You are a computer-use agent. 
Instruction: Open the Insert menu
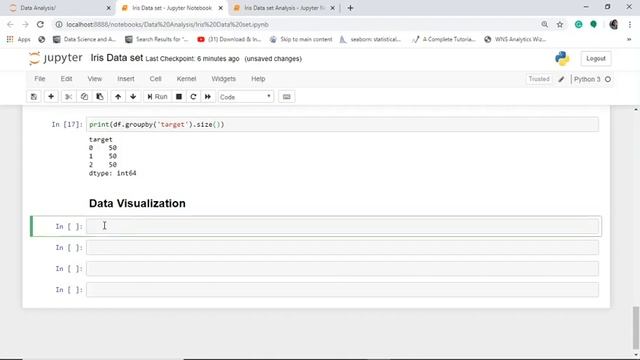(x=126, y=79)
